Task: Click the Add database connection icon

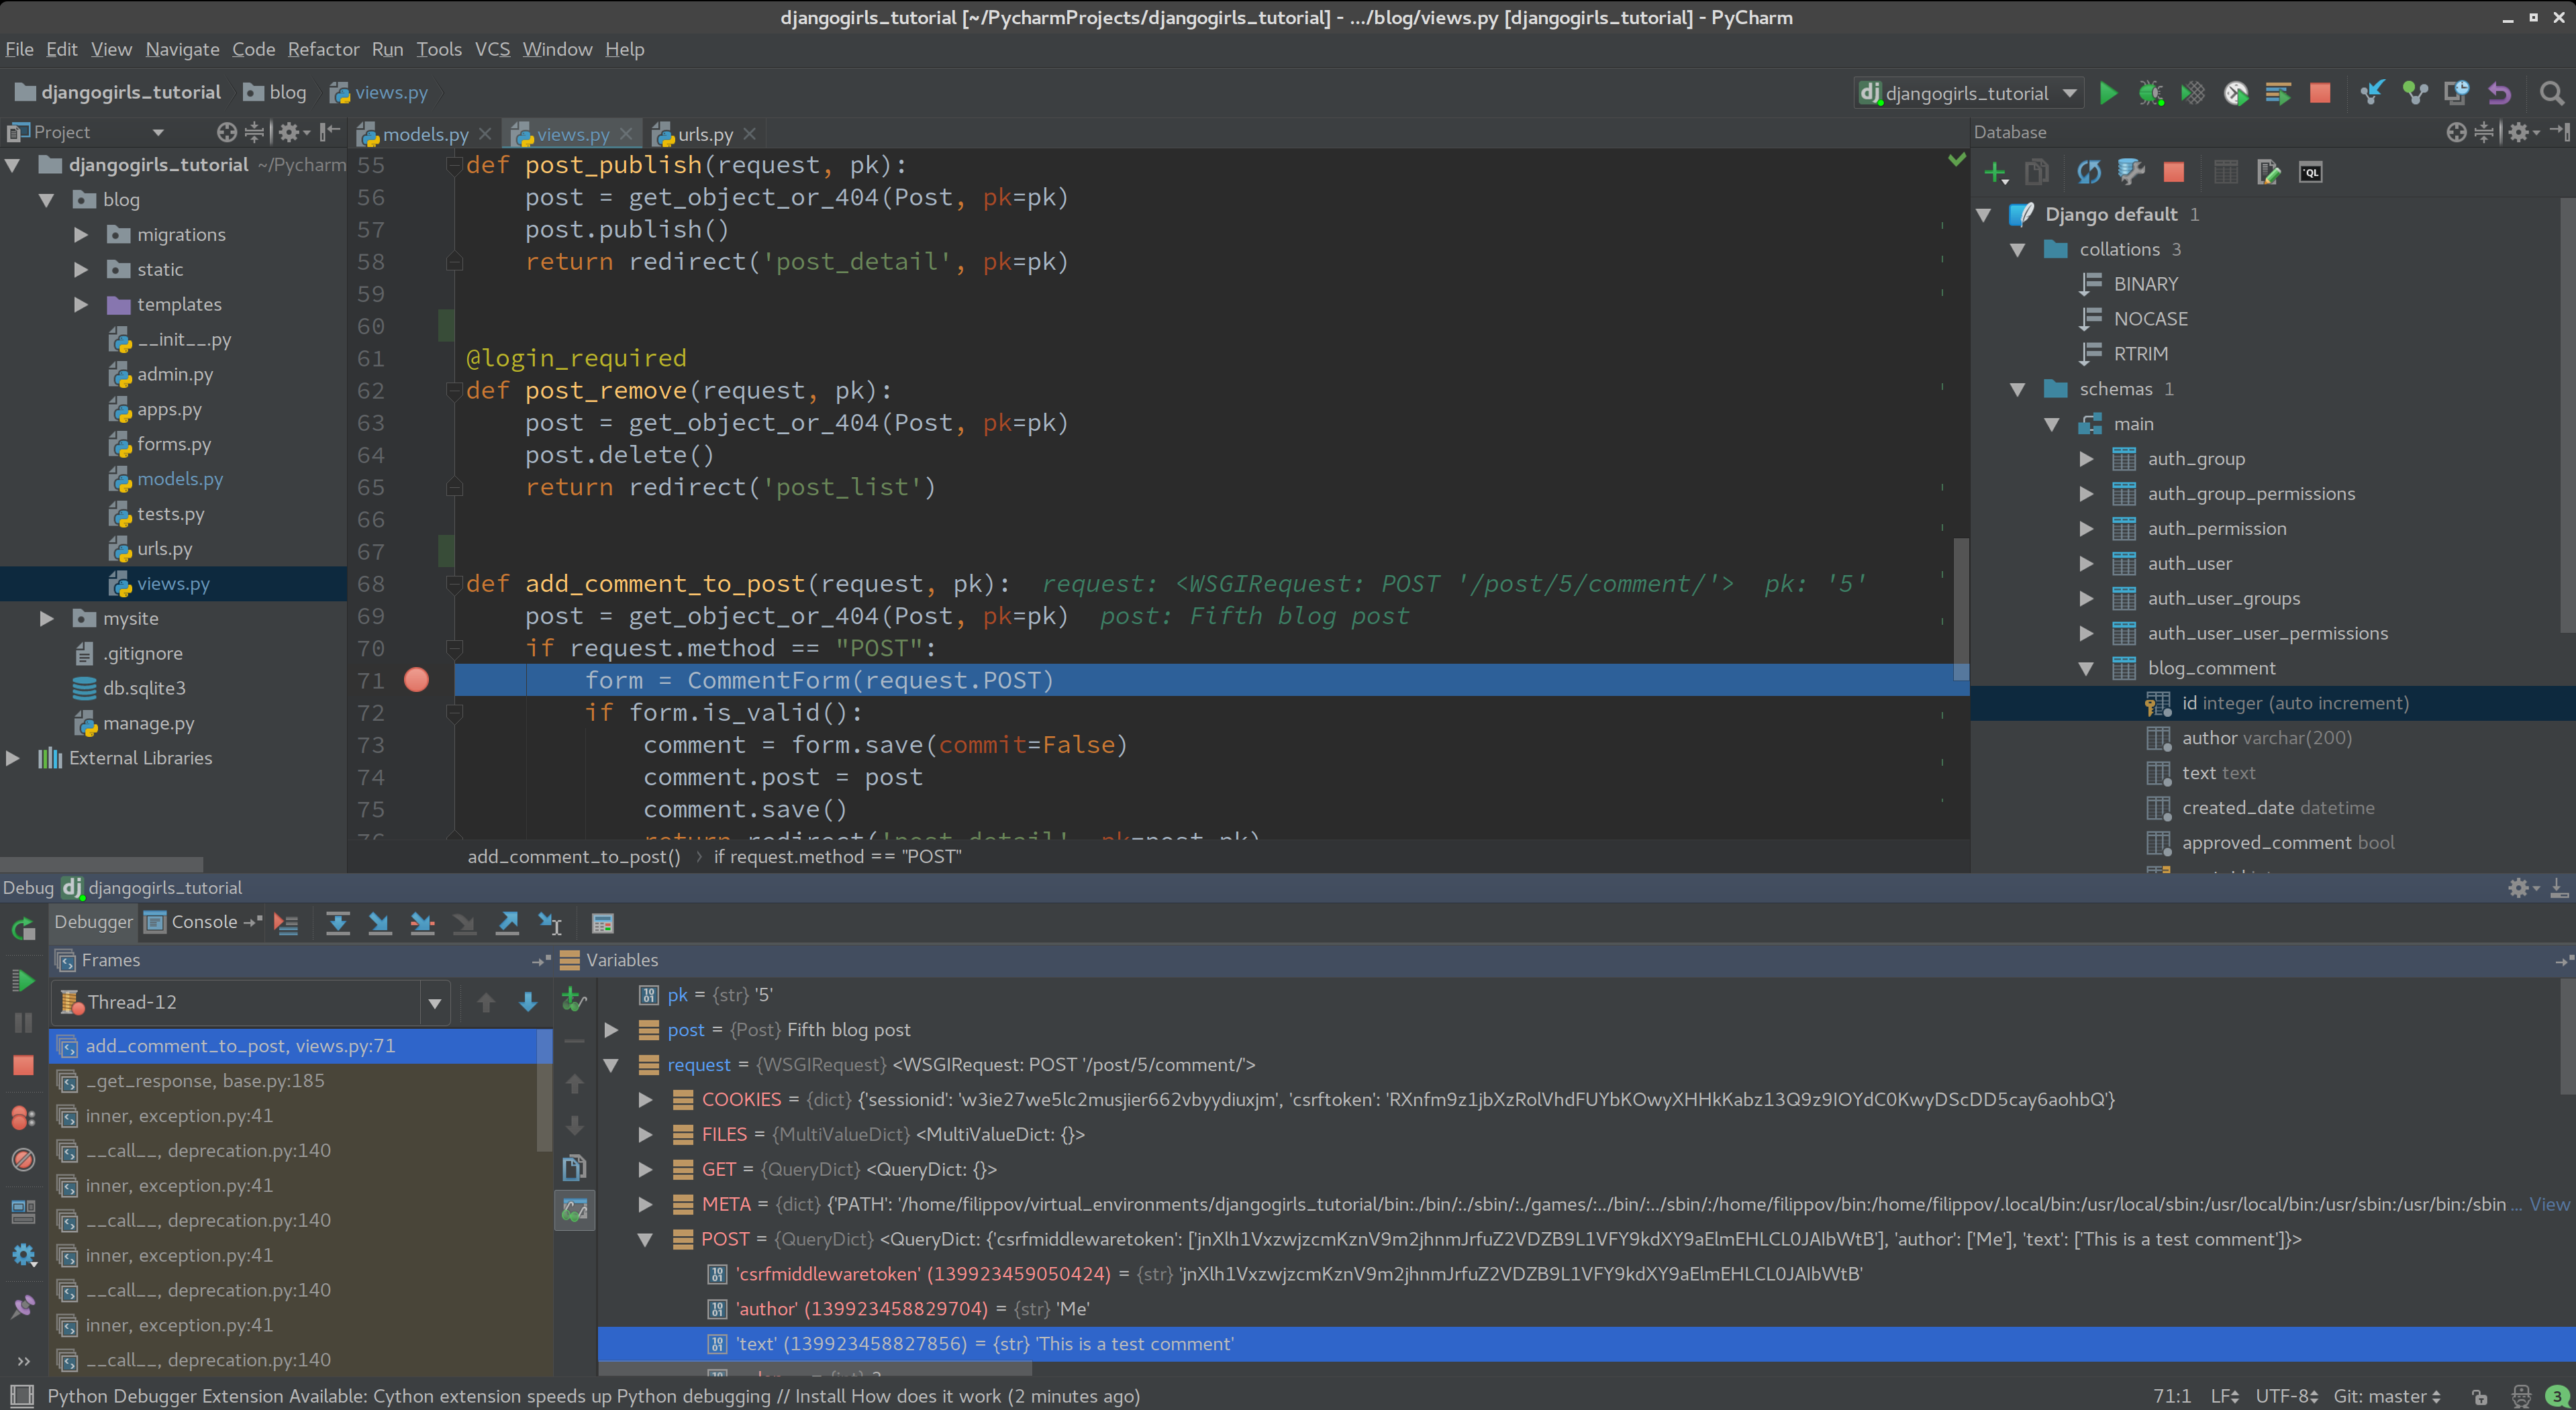Action: pos(1995,170)
